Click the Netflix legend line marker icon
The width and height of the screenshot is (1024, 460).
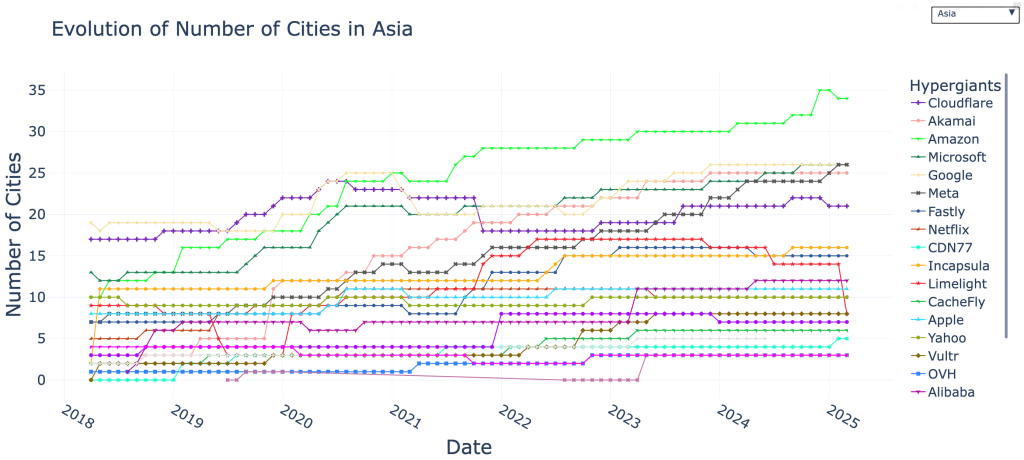(917, 230)
